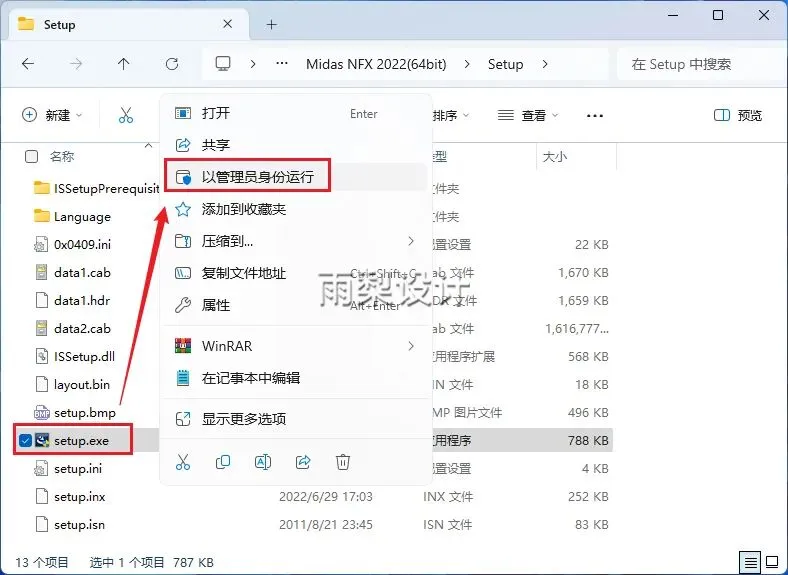Click the forward navigation arrow
The image size is (788, 575).
[76, 64]
